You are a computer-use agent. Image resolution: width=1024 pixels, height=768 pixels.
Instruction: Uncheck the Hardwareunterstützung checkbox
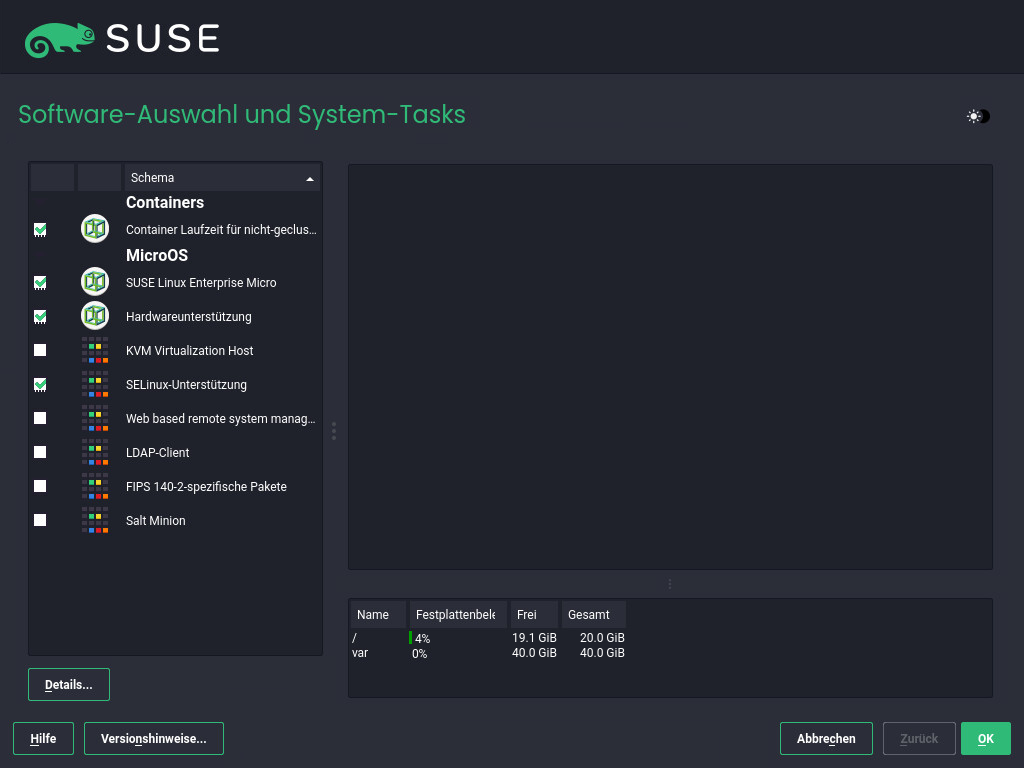pyautogui.click(x=40, y=317)
